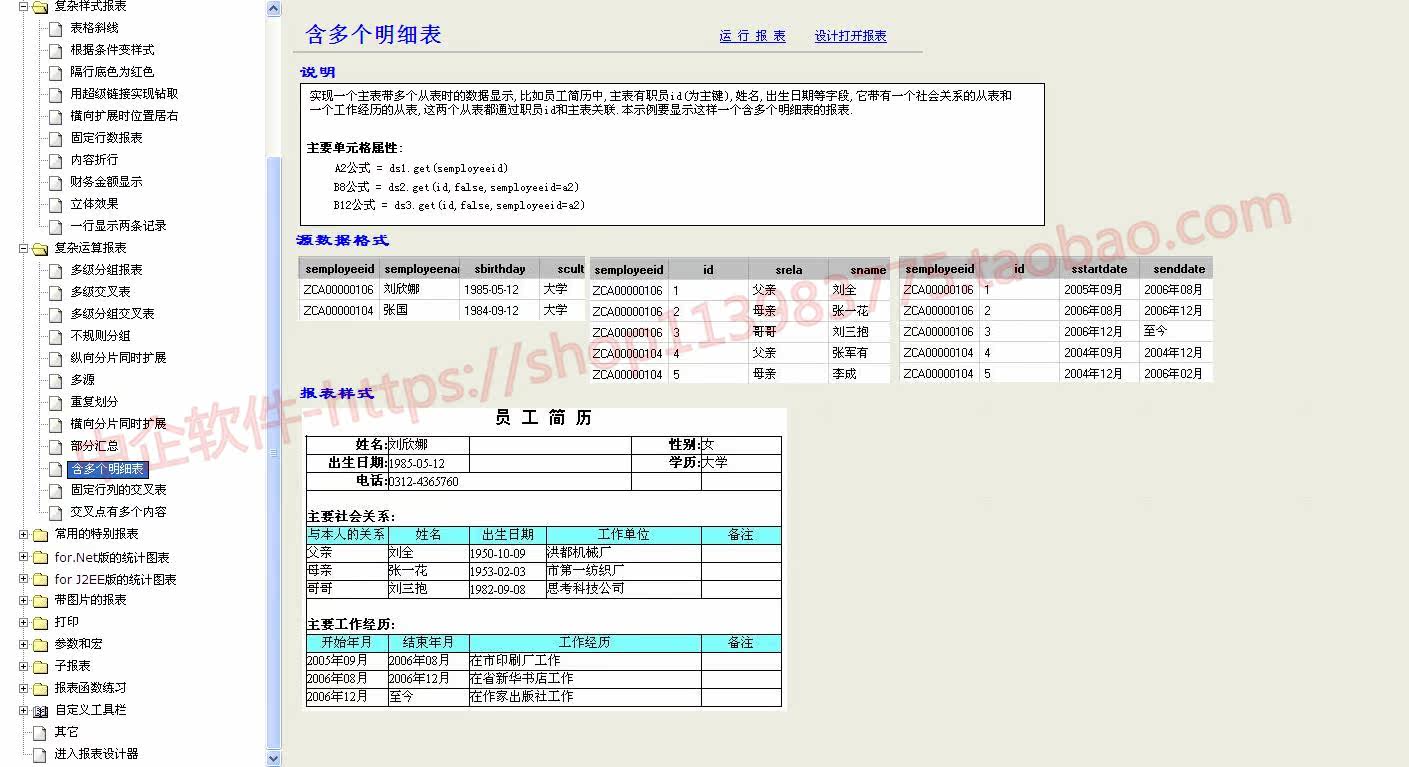This screenshot has width=1409, height=767.
Task: Expand the 带图片的报表 folder
Action: tap(23, 600)
